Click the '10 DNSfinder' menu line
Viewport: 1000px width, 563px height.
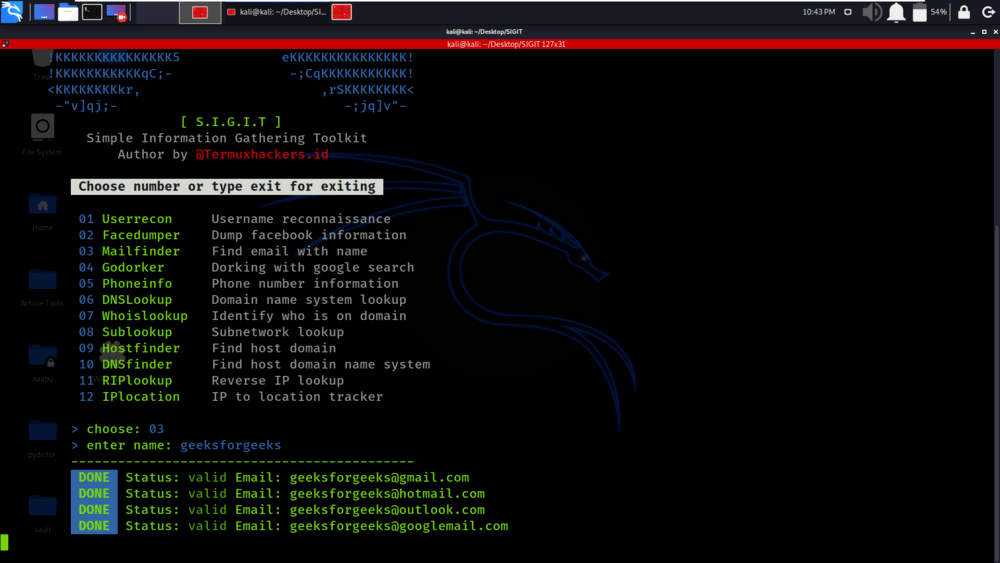(x=254, y=364)
